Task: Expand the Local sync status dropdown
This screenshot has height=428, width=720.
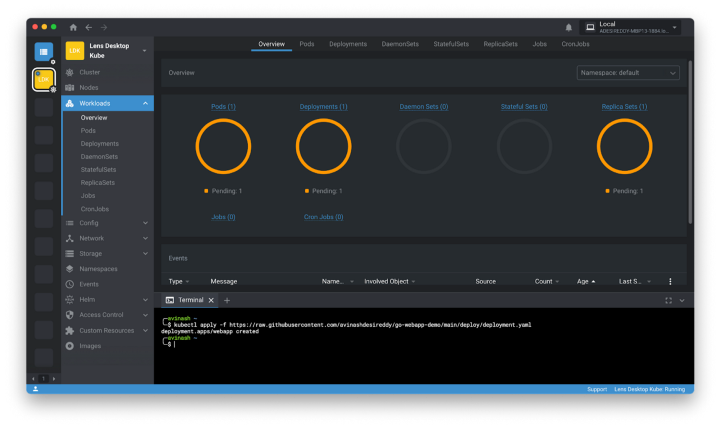Action: pyautogui.click(x=676, y=27)
